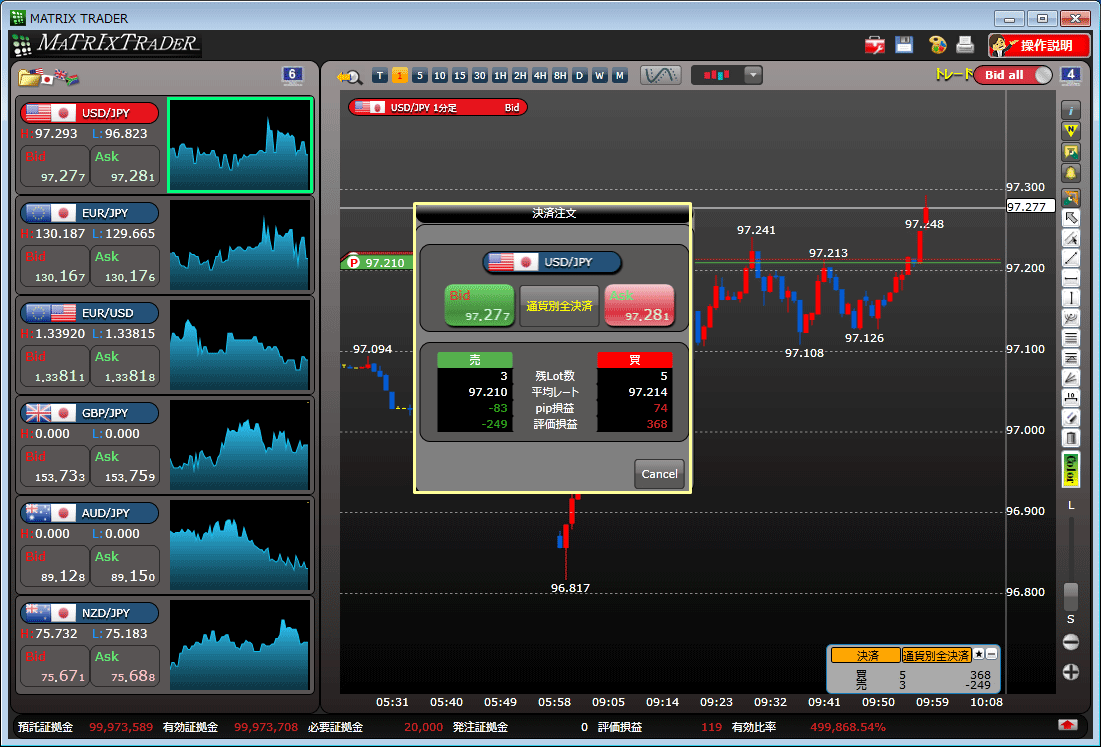This screenshot has height=747, width=1101.
Task: Click the Color tool button
Action: pos(1071,469)
